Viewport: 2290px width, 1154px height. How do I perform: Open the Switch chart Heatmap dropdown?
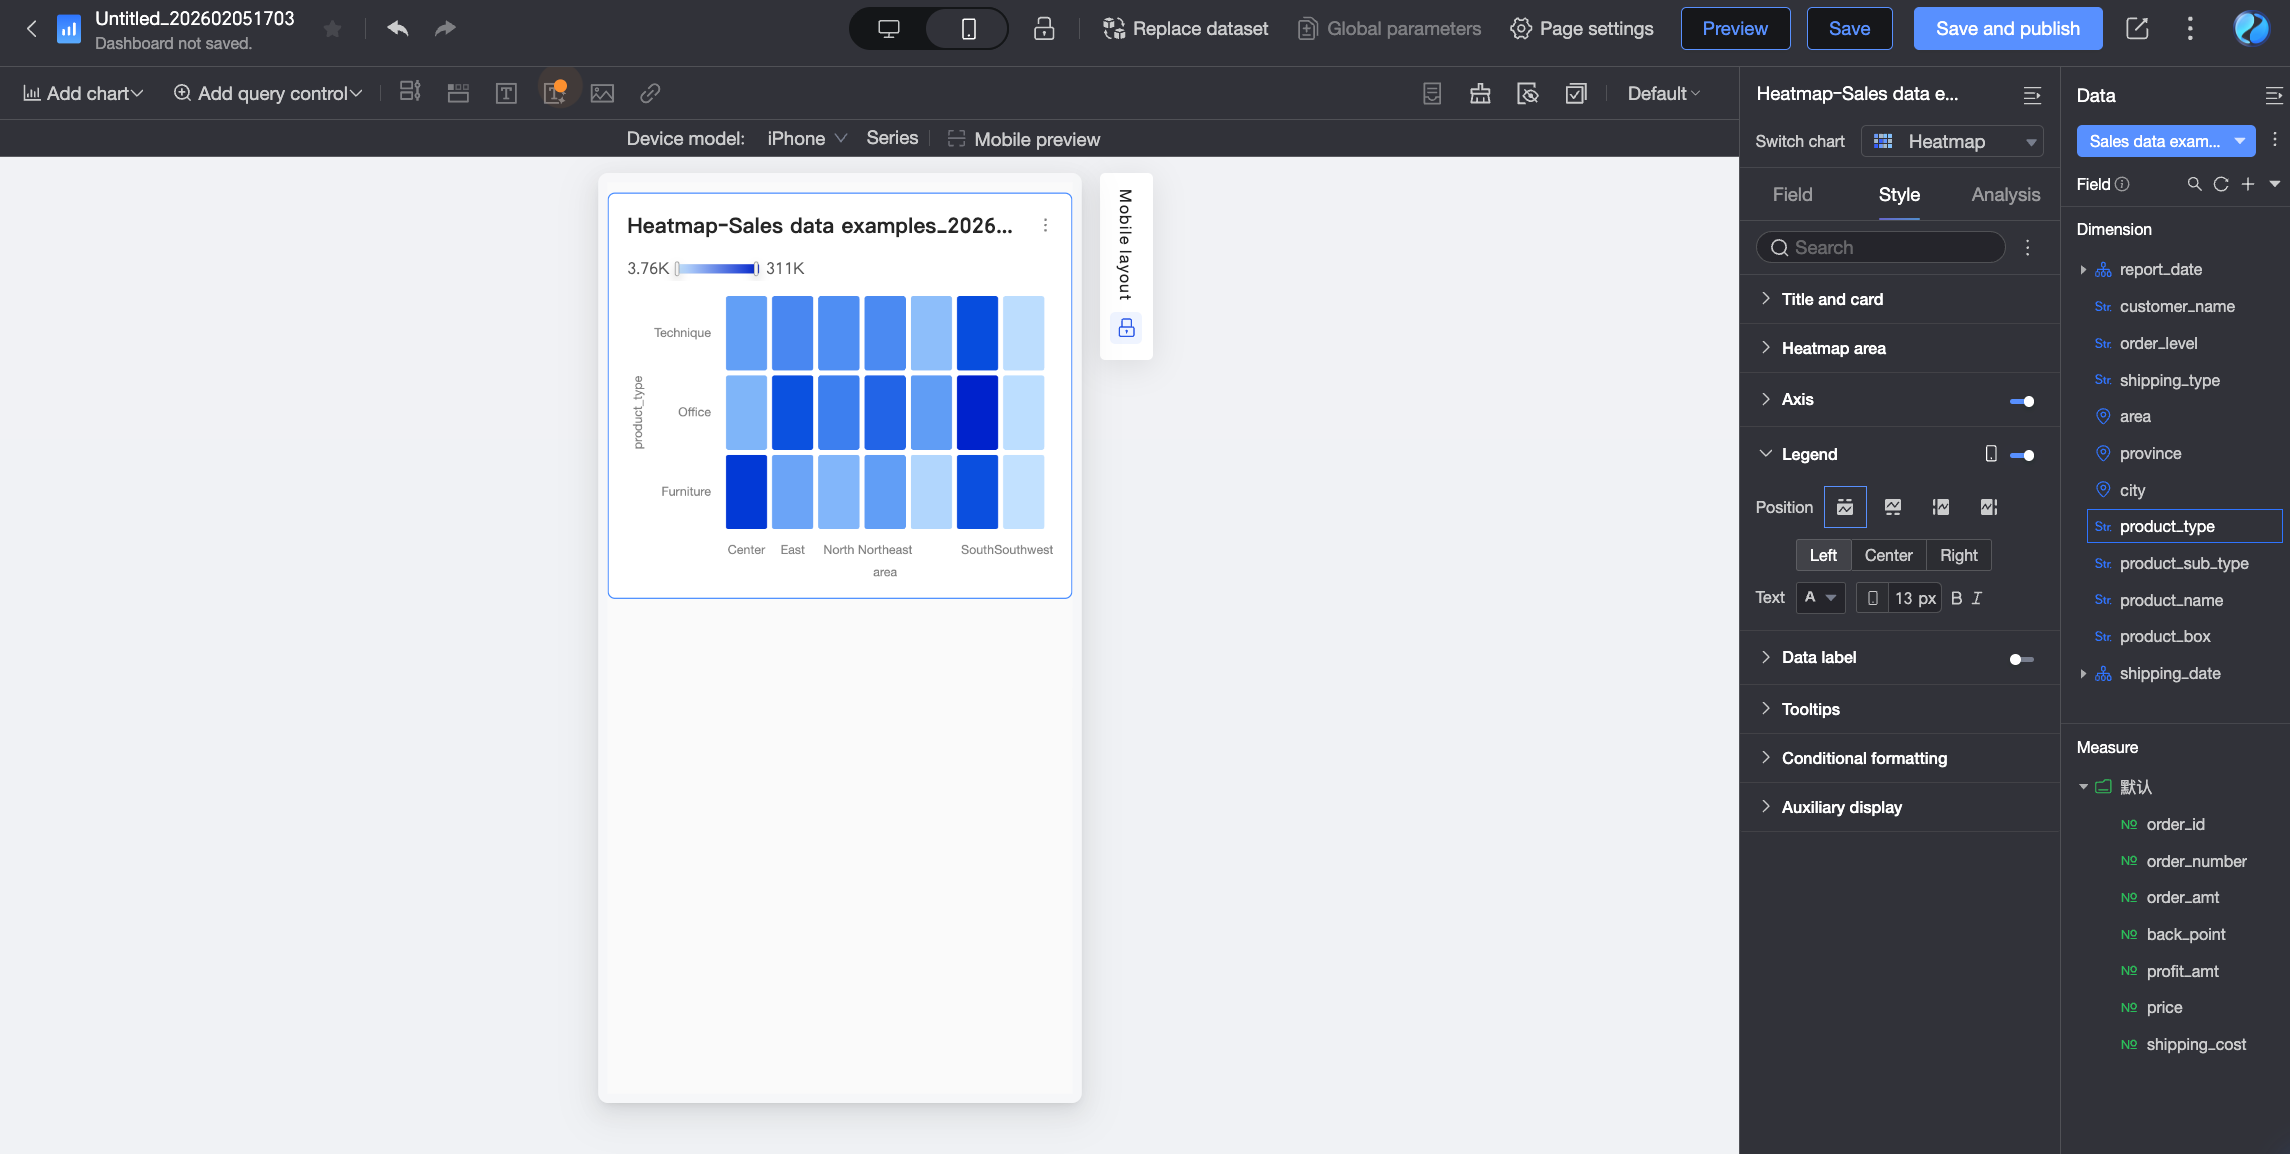pos(1951,142)
